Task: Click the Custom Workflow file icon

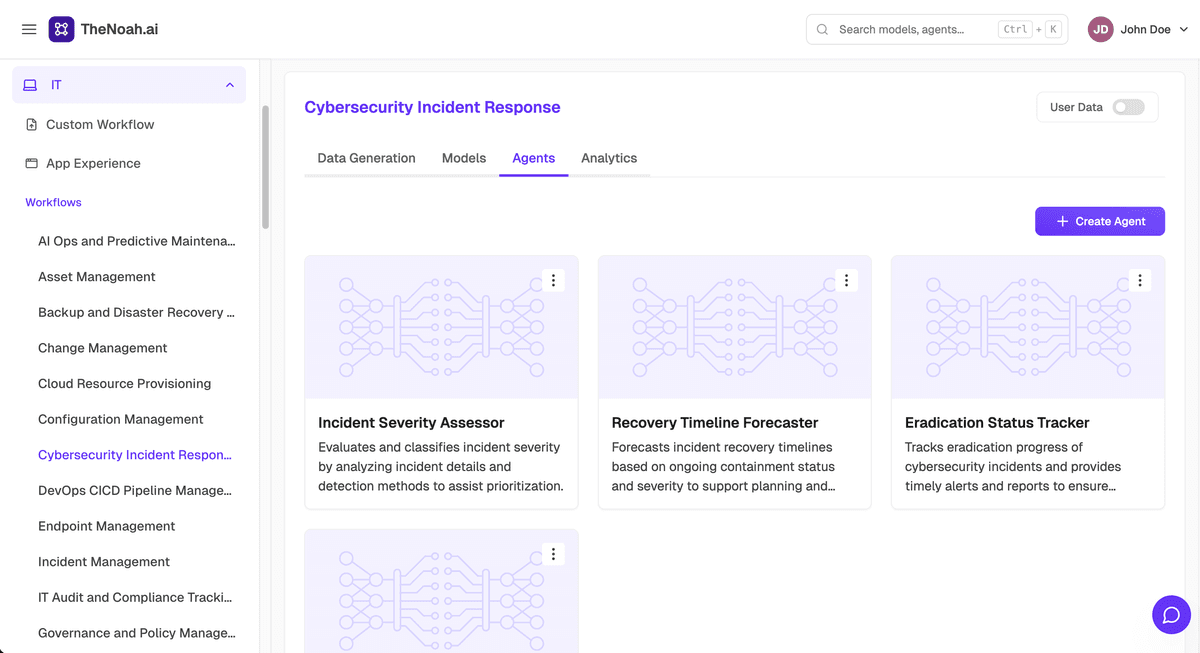Action: coord(31,124)
